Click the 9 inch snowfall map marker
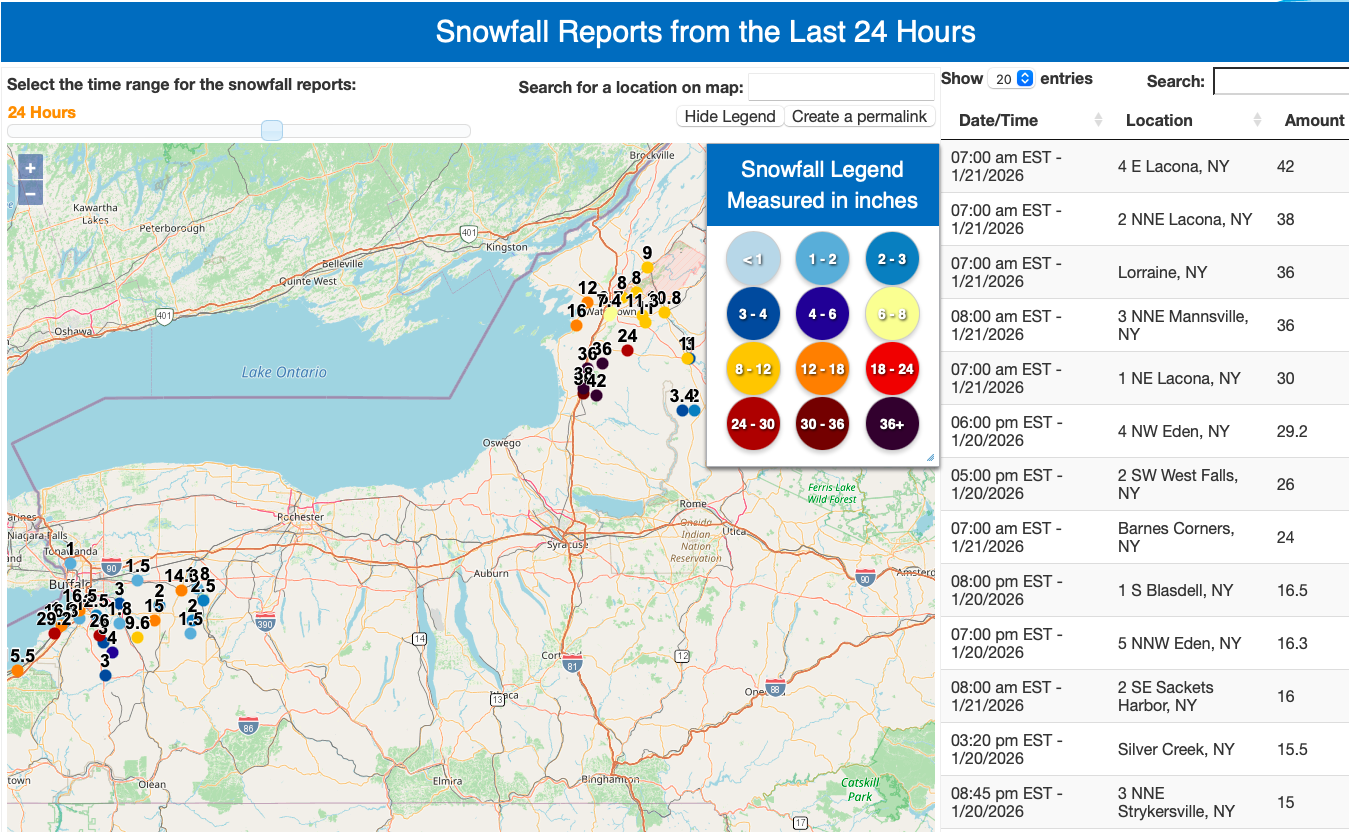Viewport: 1349px width, 832px height. (648, 267)
